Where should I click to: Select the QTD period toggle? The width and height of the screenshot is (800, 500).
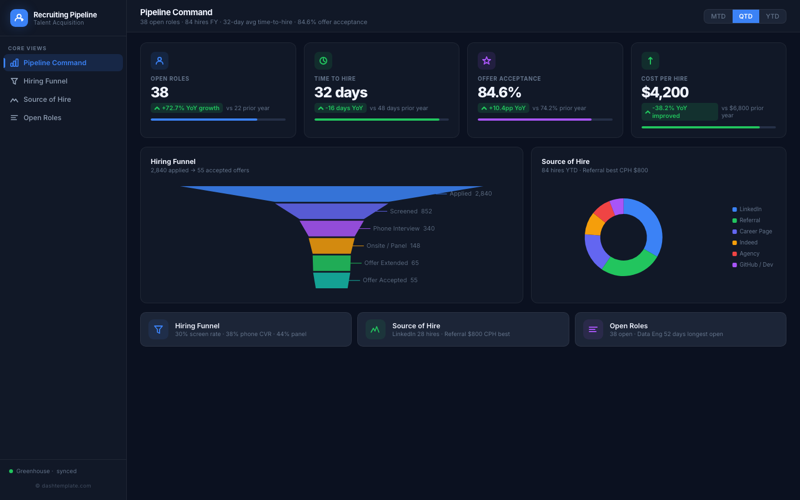click(745, 16)
